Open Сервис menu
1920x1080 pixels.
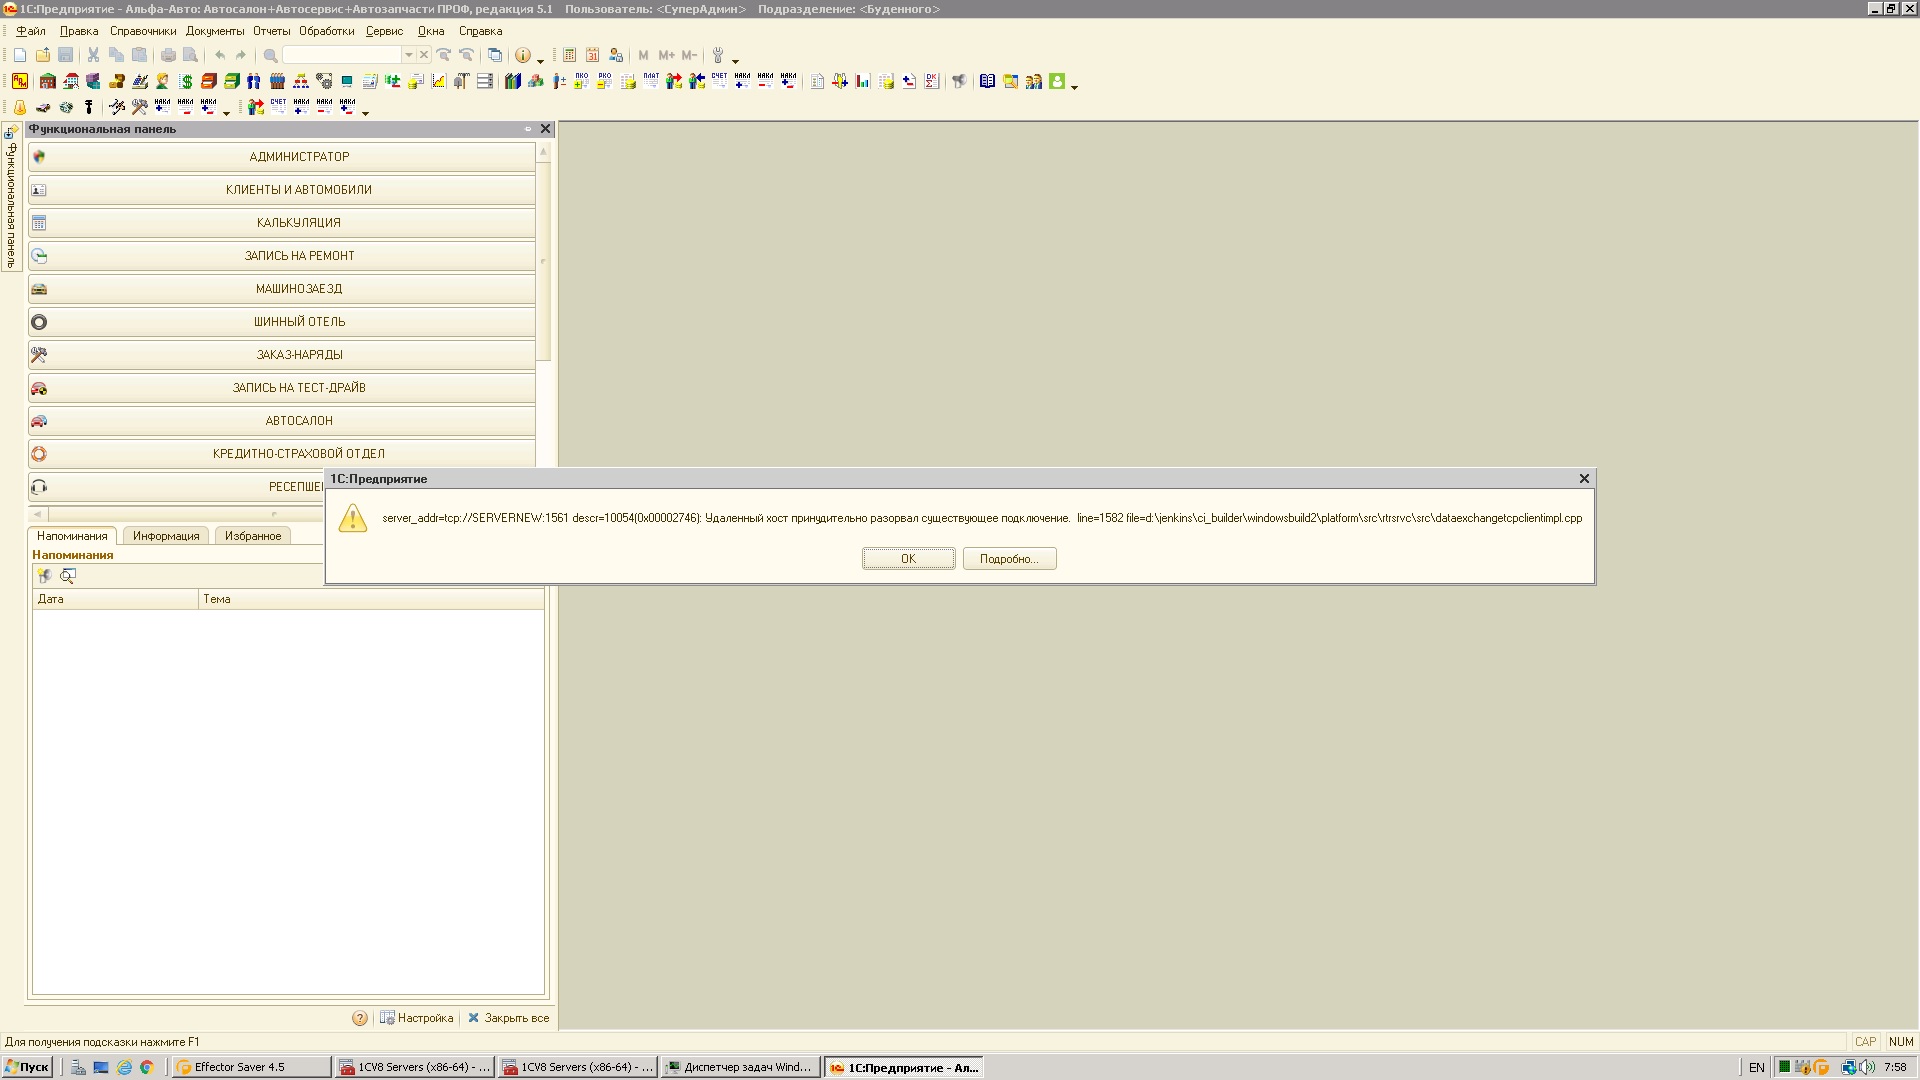click(x=384, y=31)
